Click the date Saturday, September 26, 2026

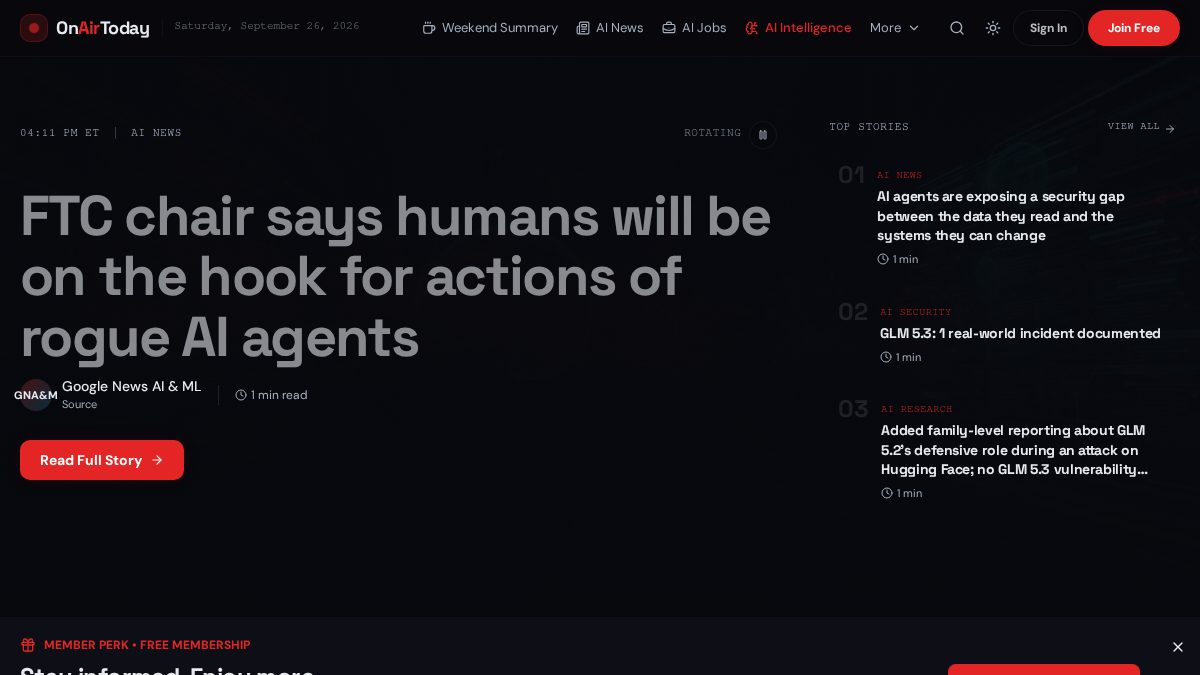click(267, 26)
